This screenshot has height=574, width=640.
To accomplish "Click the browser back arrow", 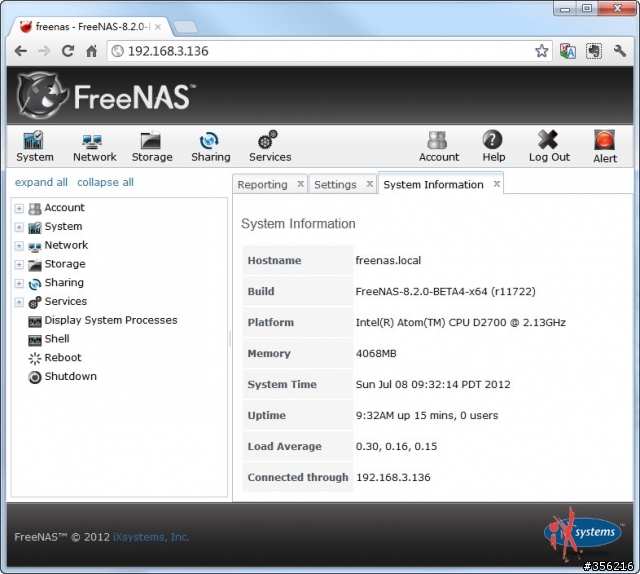I will point(20,51).
